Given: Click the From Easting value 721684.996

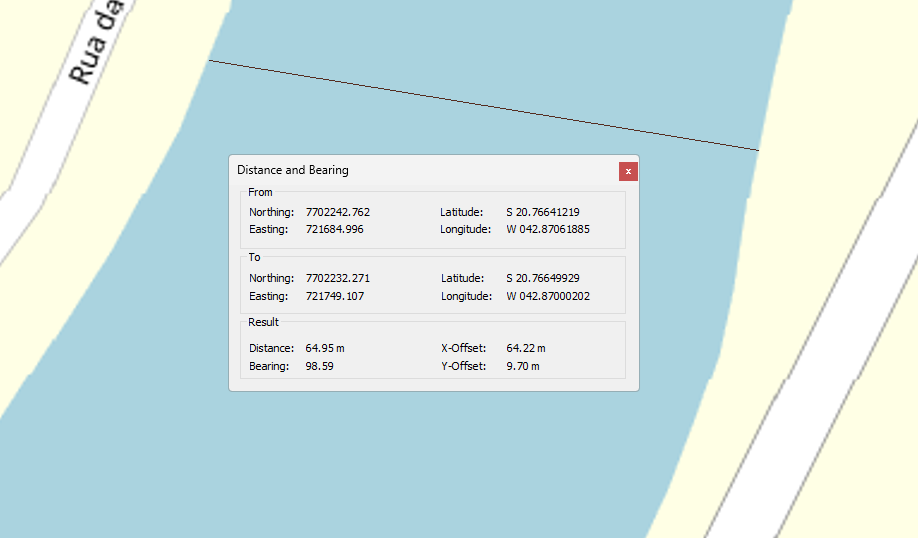Looking at the screenshot, I should pos(334,229).
